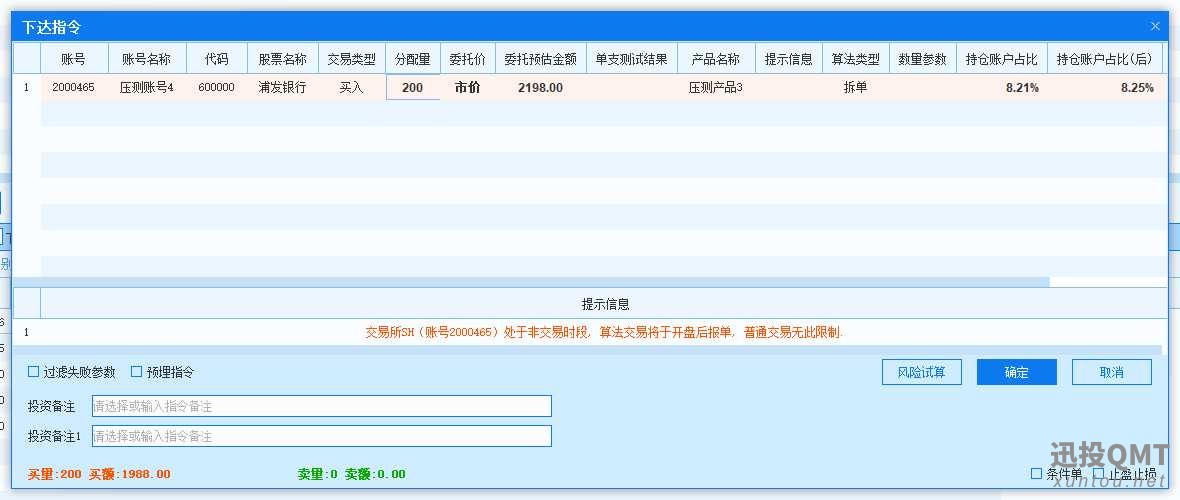Select account number 2000465 cell
The image size is (1180, 500).
pos(73,87)
